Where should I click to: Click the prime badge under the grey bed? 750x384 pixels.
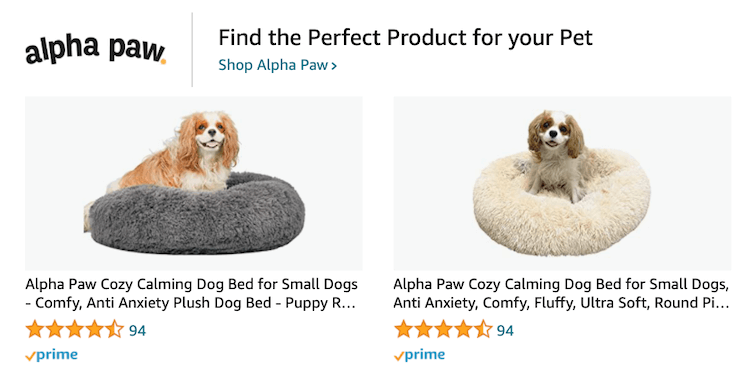point(51,355)
